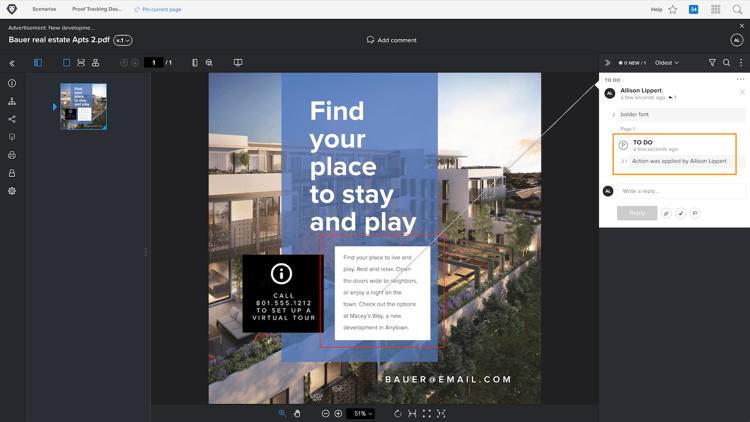750x422 pixels.
Task: Click the page ruler icon in toolbar
Action: pyautogui.click(x=195, y=63)
